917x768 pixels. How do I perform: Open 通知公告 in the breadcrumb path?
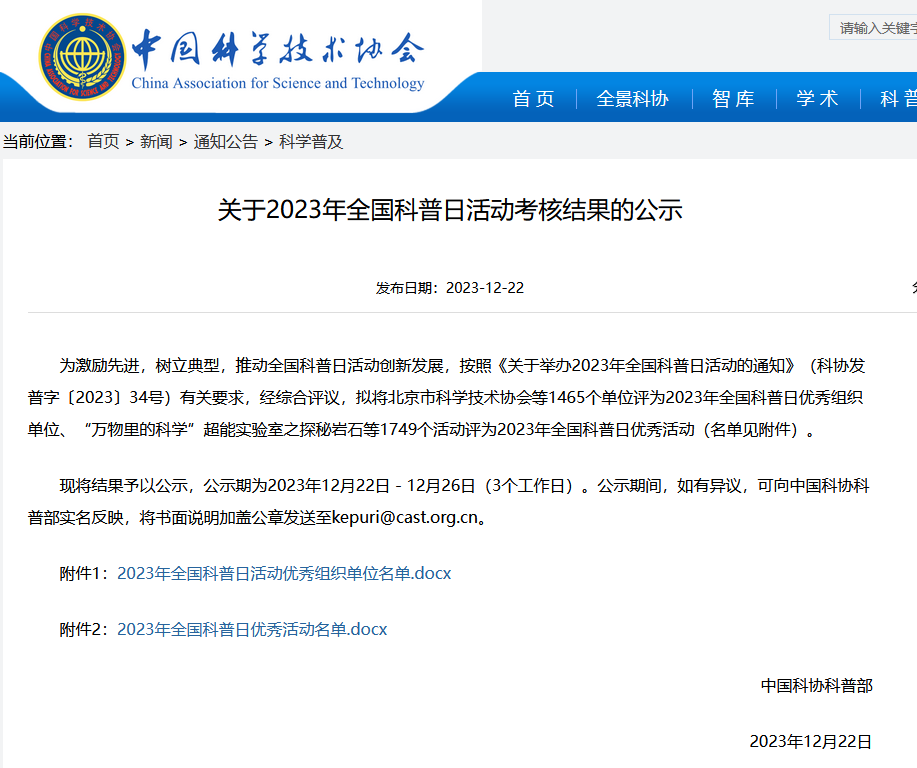tap(225, 142)
